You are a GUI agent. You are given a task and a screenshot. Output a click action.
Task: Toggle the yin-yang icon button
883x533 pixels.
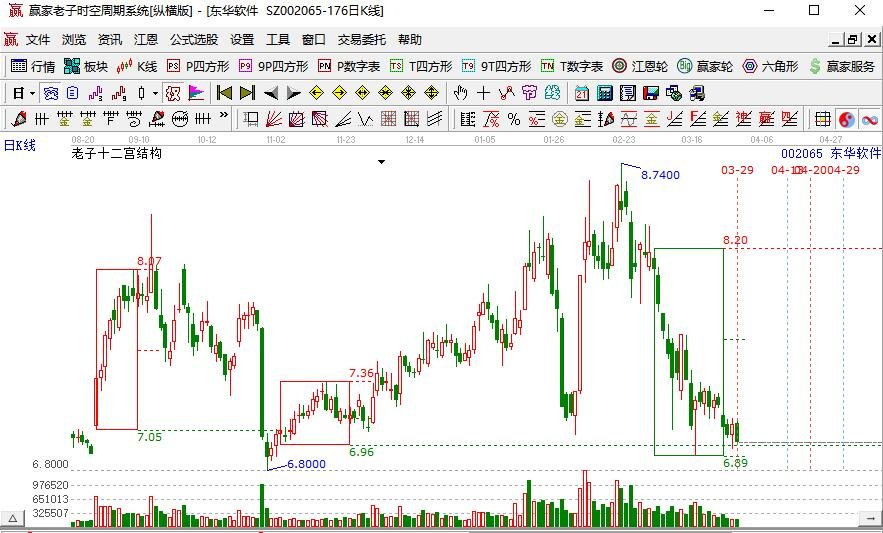(x=846, y=119)
